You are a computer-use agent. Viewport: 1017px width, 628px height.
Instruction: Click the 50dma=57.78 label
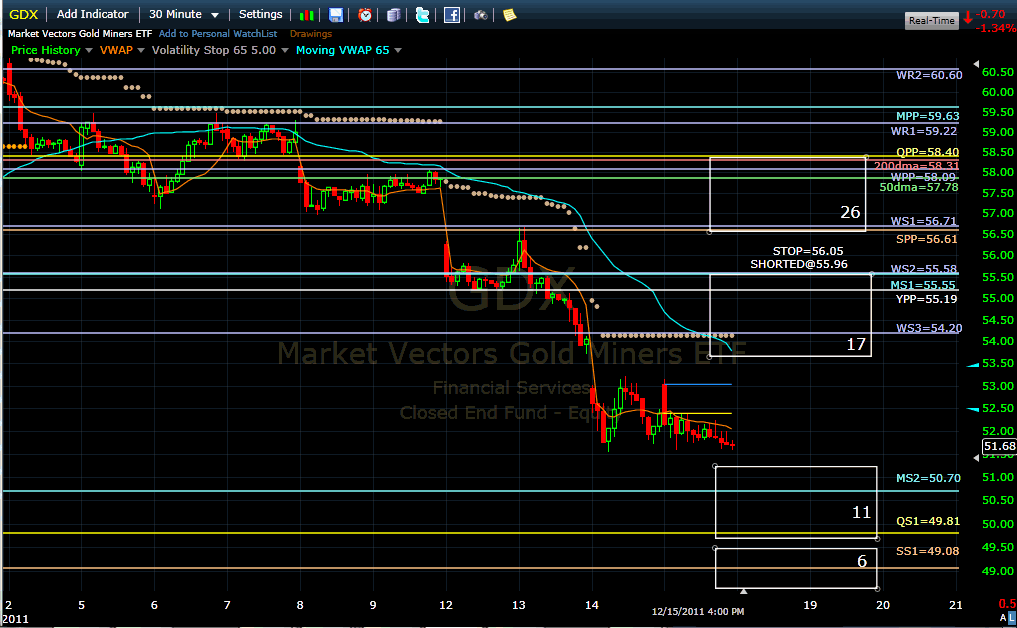(x=919, y=187)
